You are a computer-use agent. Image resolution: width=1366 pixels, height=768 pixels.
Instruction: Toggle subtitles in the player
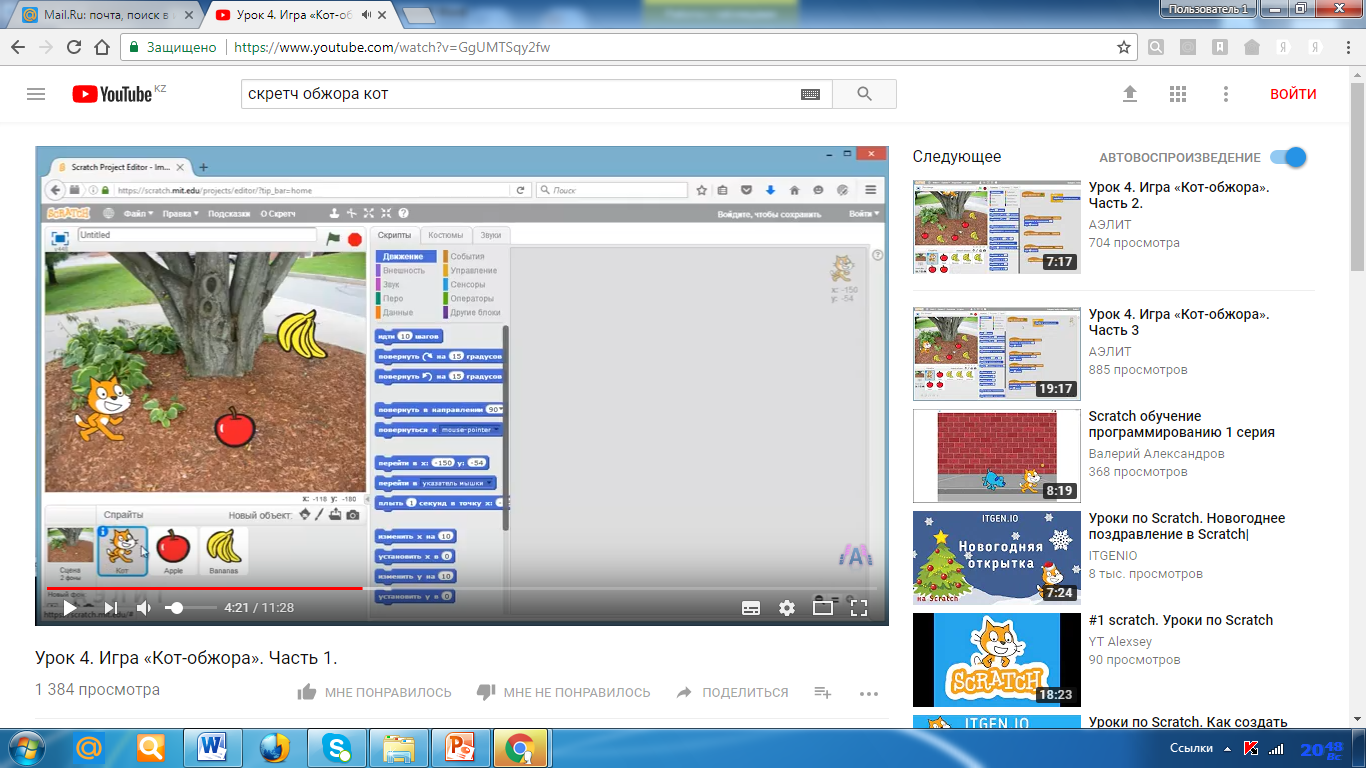coord(751,607)
